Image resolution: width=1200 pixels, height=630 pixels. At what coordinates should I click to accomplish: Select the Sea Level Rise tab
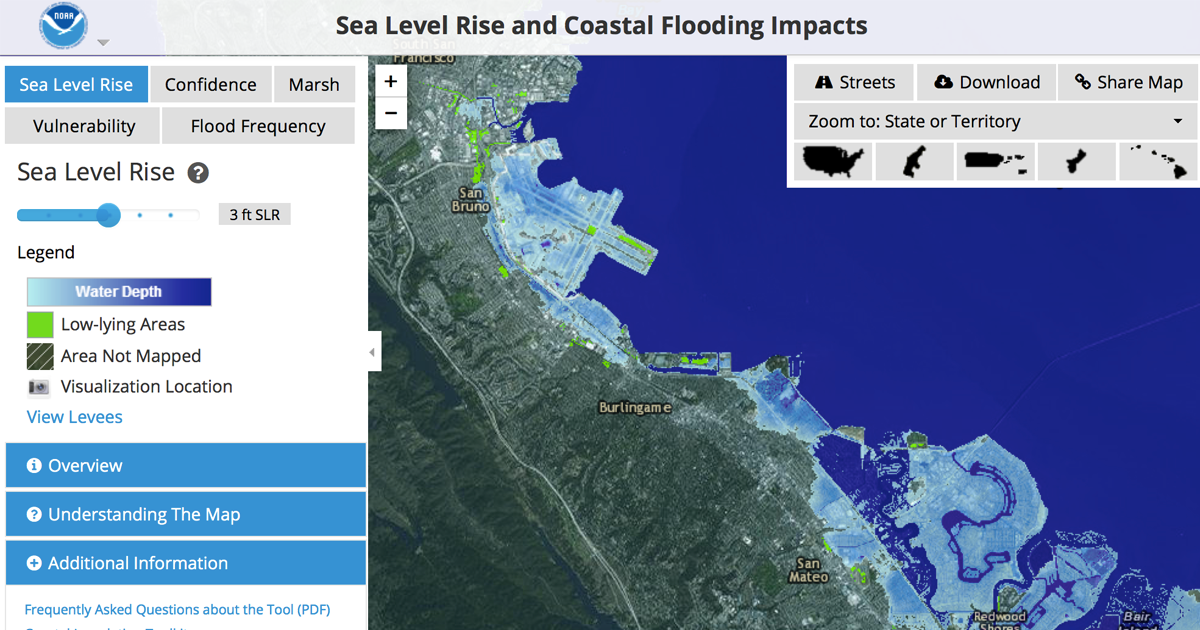[x=76, y=85]
